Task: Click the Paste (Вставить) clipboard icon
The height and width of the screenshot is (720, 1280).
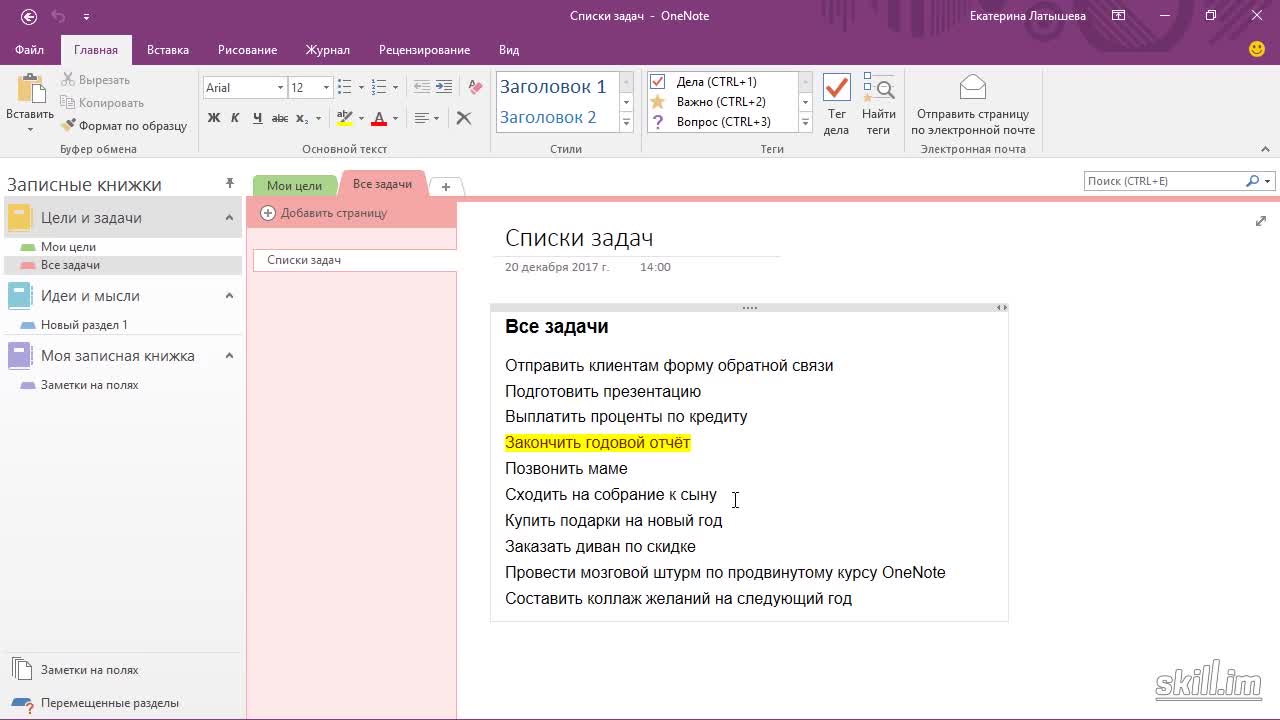Action: point(30,88)
